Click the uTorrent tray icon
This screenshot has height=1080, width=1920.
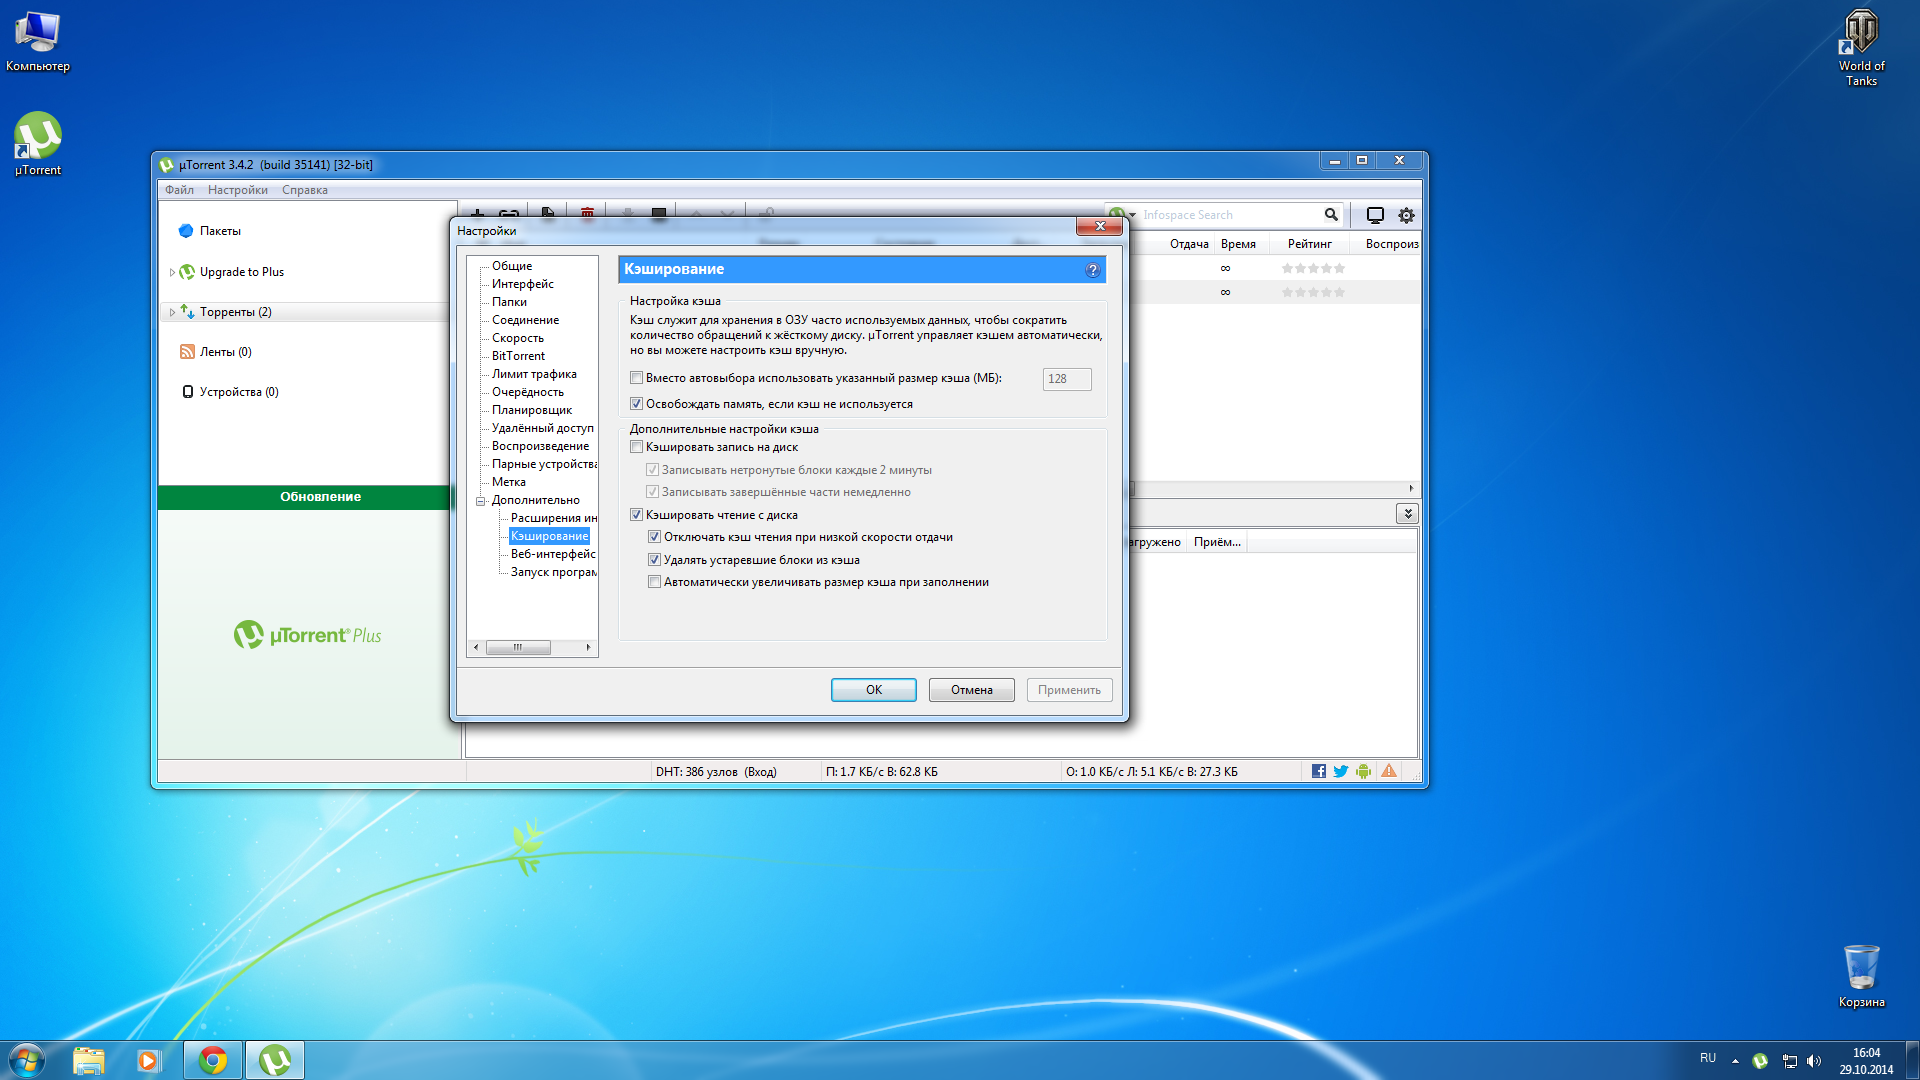1760,1061
